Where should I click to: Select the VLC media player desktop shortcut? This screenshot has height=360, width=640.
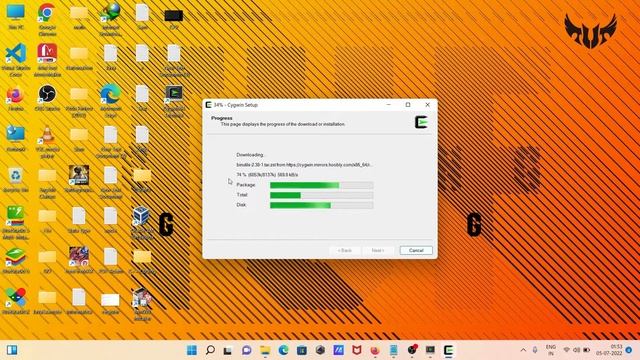47,142
